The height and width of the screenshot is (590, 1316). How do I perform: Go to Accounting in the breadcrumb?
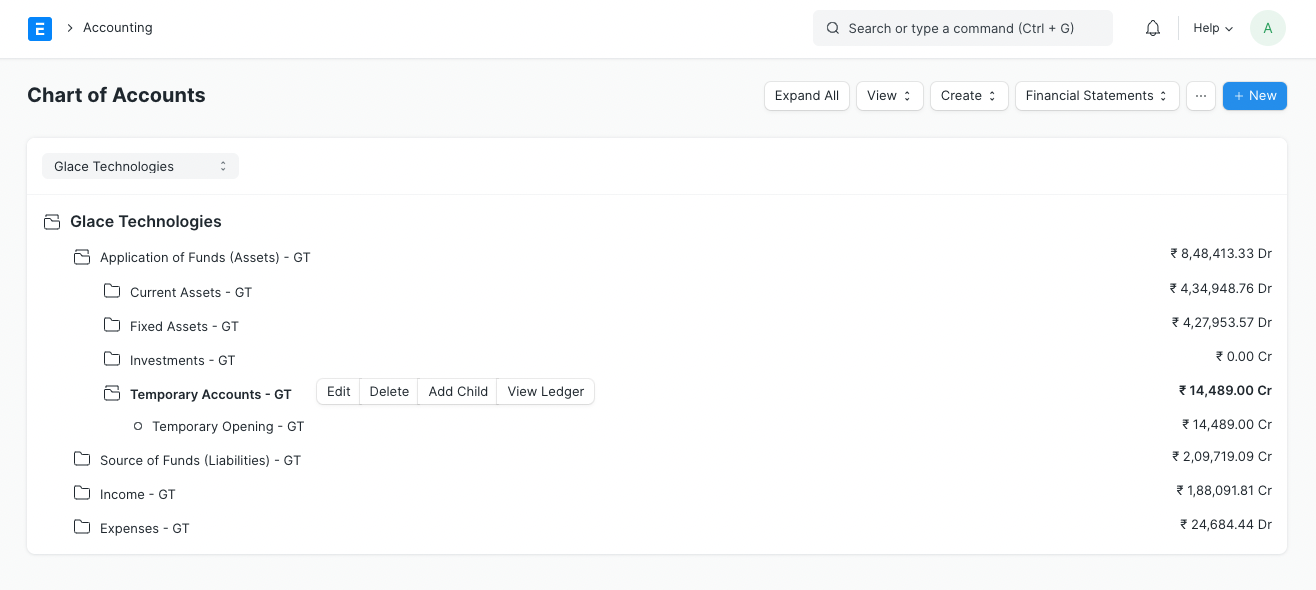click(118, 28)
